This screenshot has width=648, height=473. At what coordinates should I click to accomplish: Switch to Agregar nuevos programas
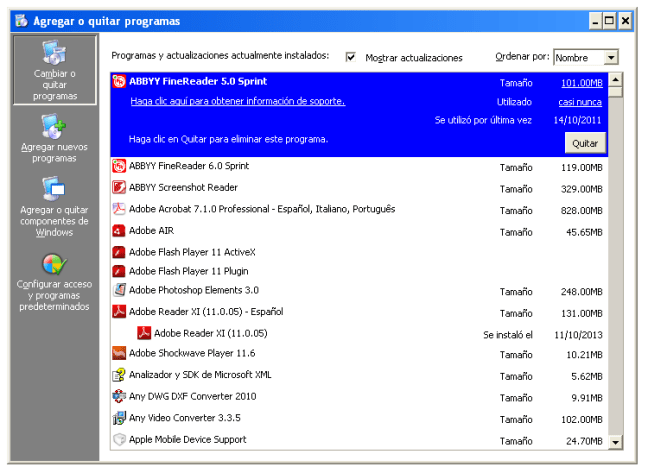pyautogui.click(x=55, y=138)
